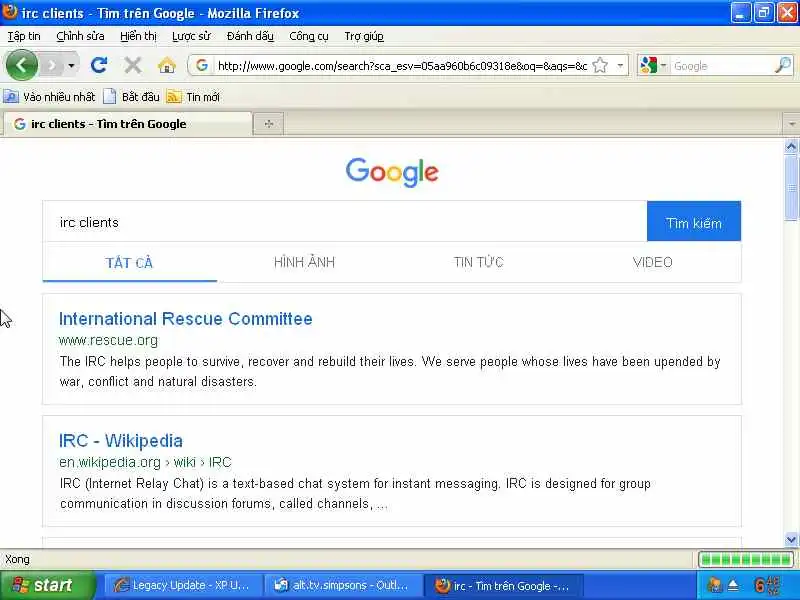Open the list all tabs dropdown
The width and height of the screenshot is (800, 600).
point(791,124)
